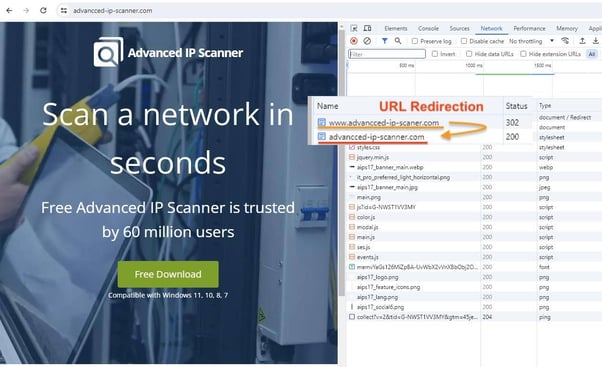Screen dimensions: 602x367
Task: Select it_pro_preferred_light_horizontal.png request
Action: pos(403,177)
